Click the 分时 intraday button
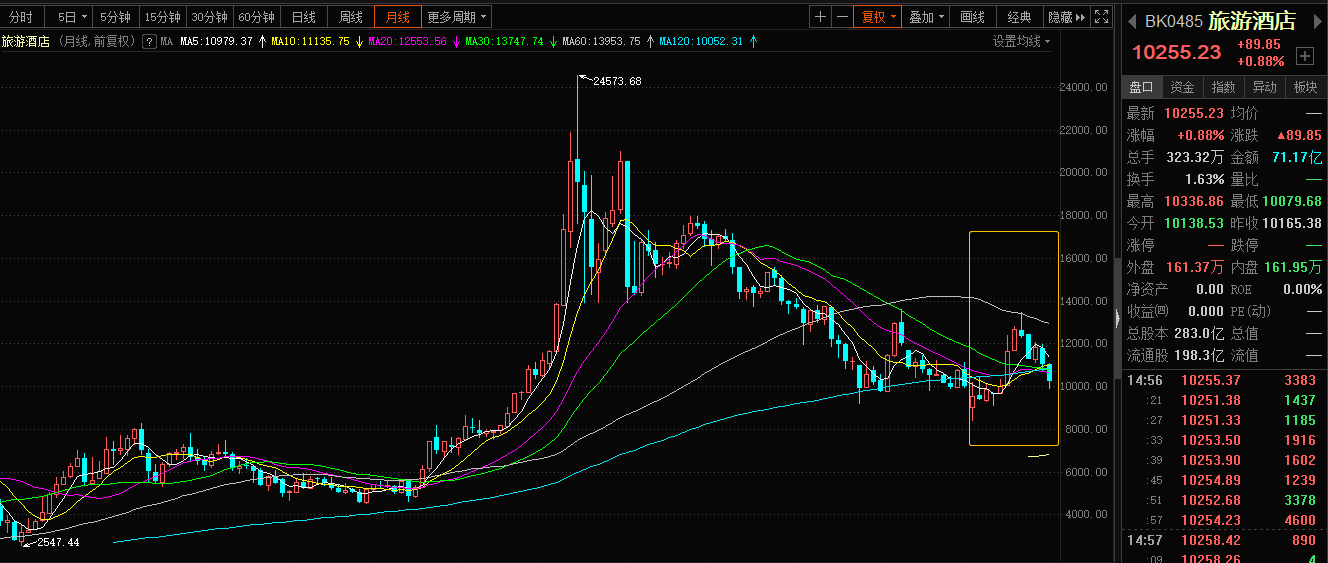 [x=21, y=17]
